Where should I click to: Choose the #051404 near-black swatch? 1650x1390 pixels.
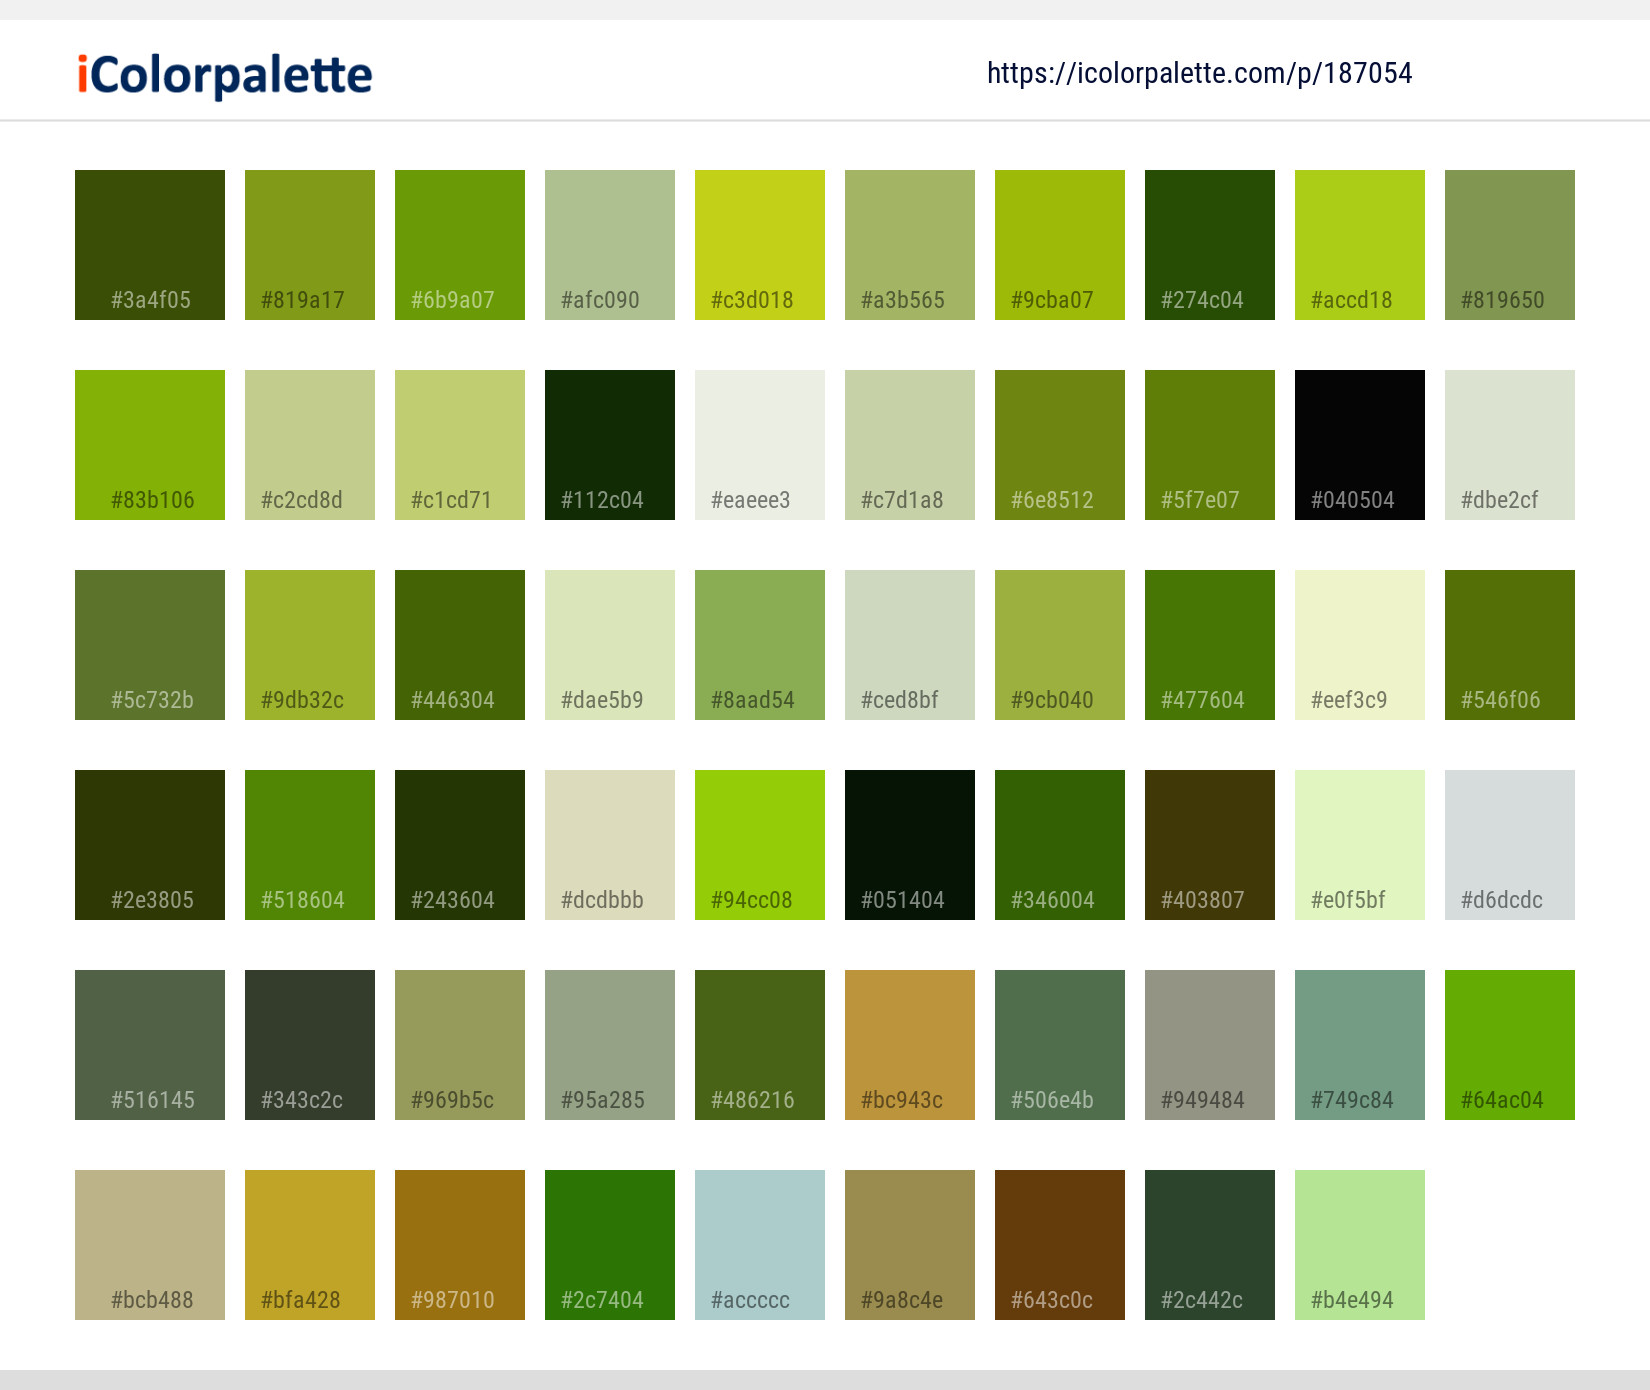pos(910,845)
